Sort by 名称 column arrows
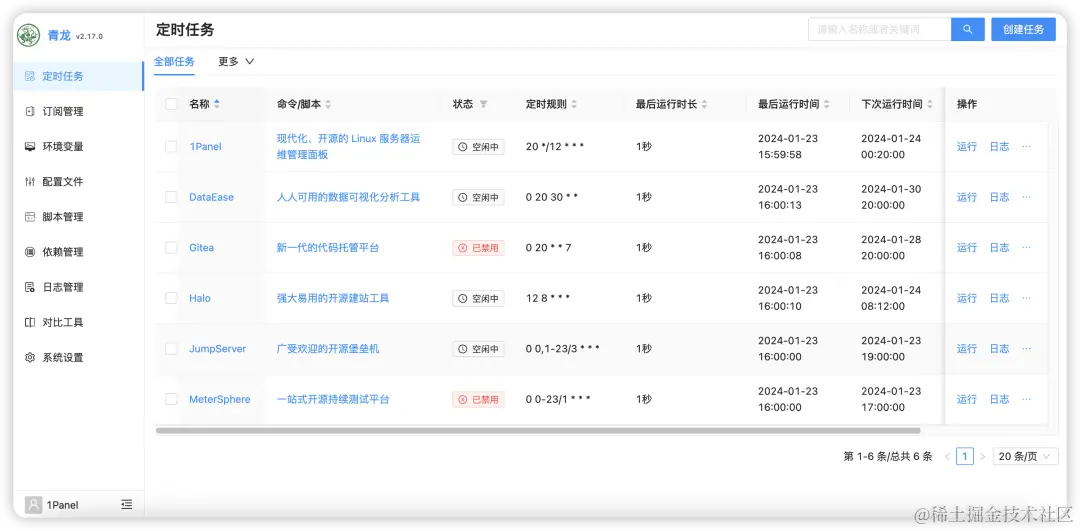This screenshot has width=1080, height=531. 217,104
